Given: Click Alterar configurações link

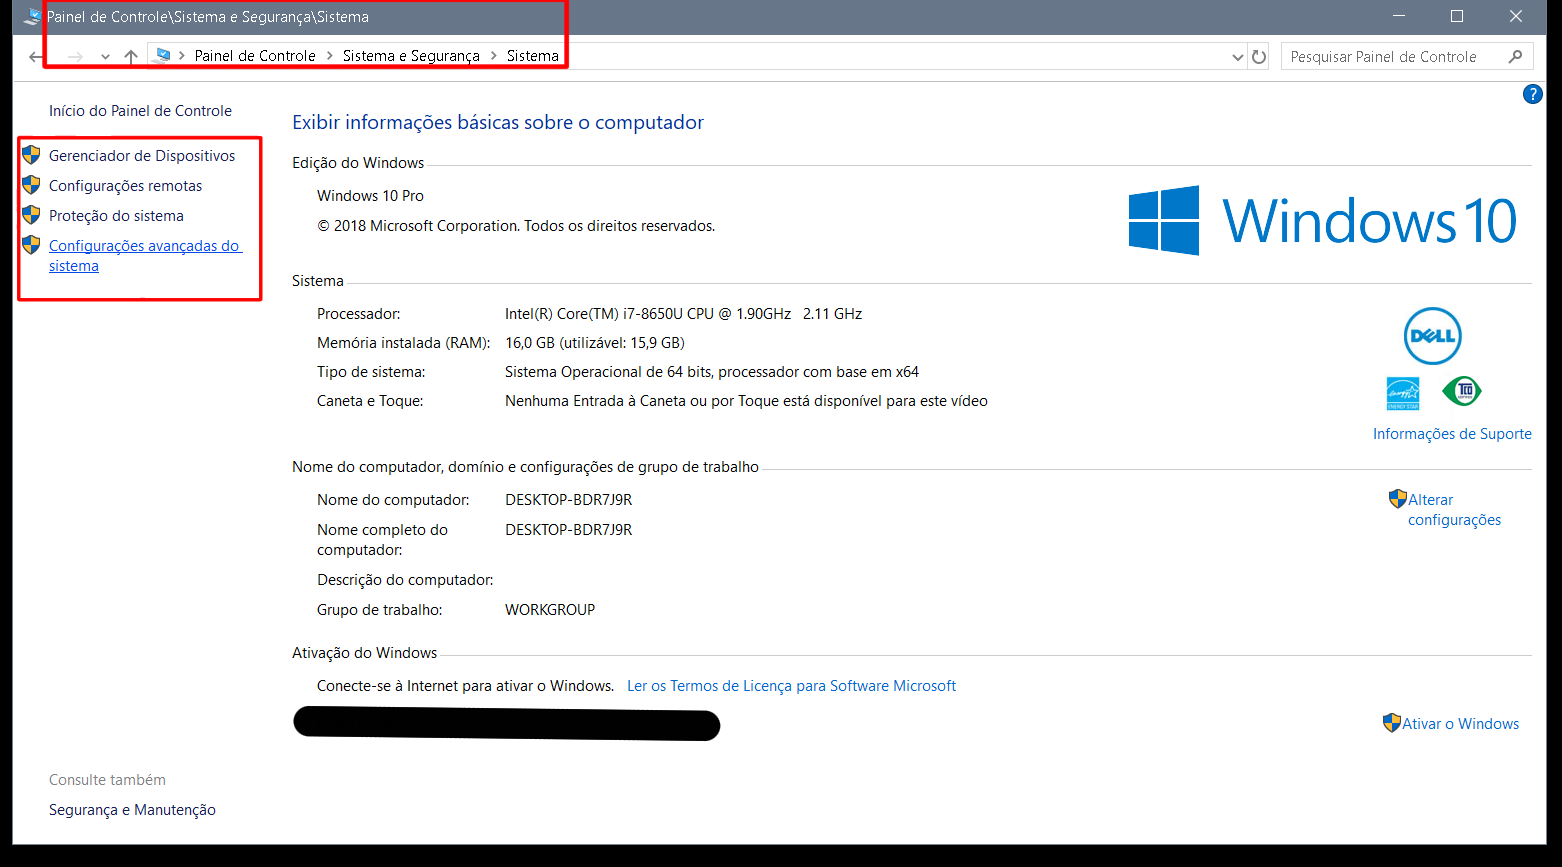Looking at the screenshot, I should [1454, 510].
